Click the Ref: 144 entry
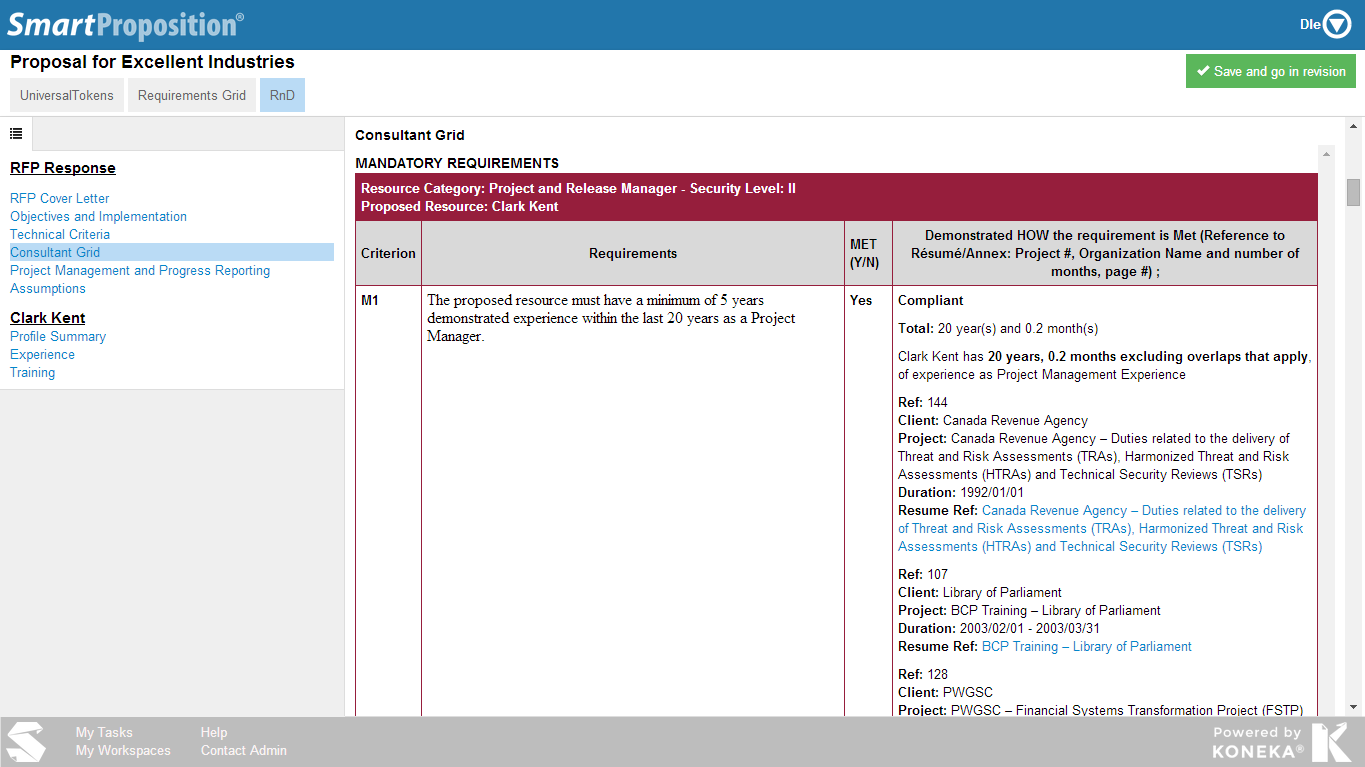The height and width of the screenshot is (767, 1365). (x=923, y=403)
